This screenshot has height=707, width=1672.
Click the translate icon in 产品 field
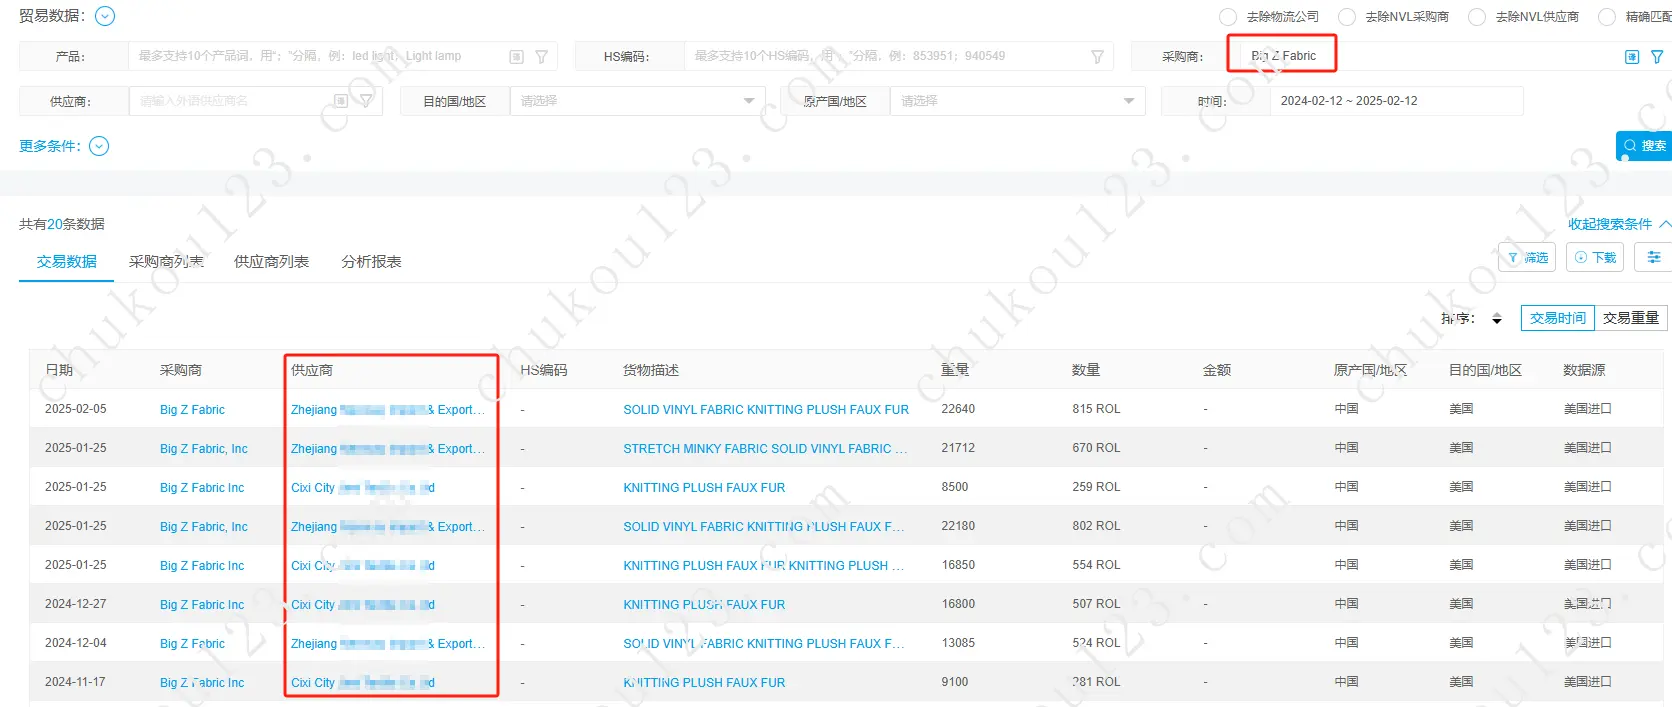[x=516, y=57]
